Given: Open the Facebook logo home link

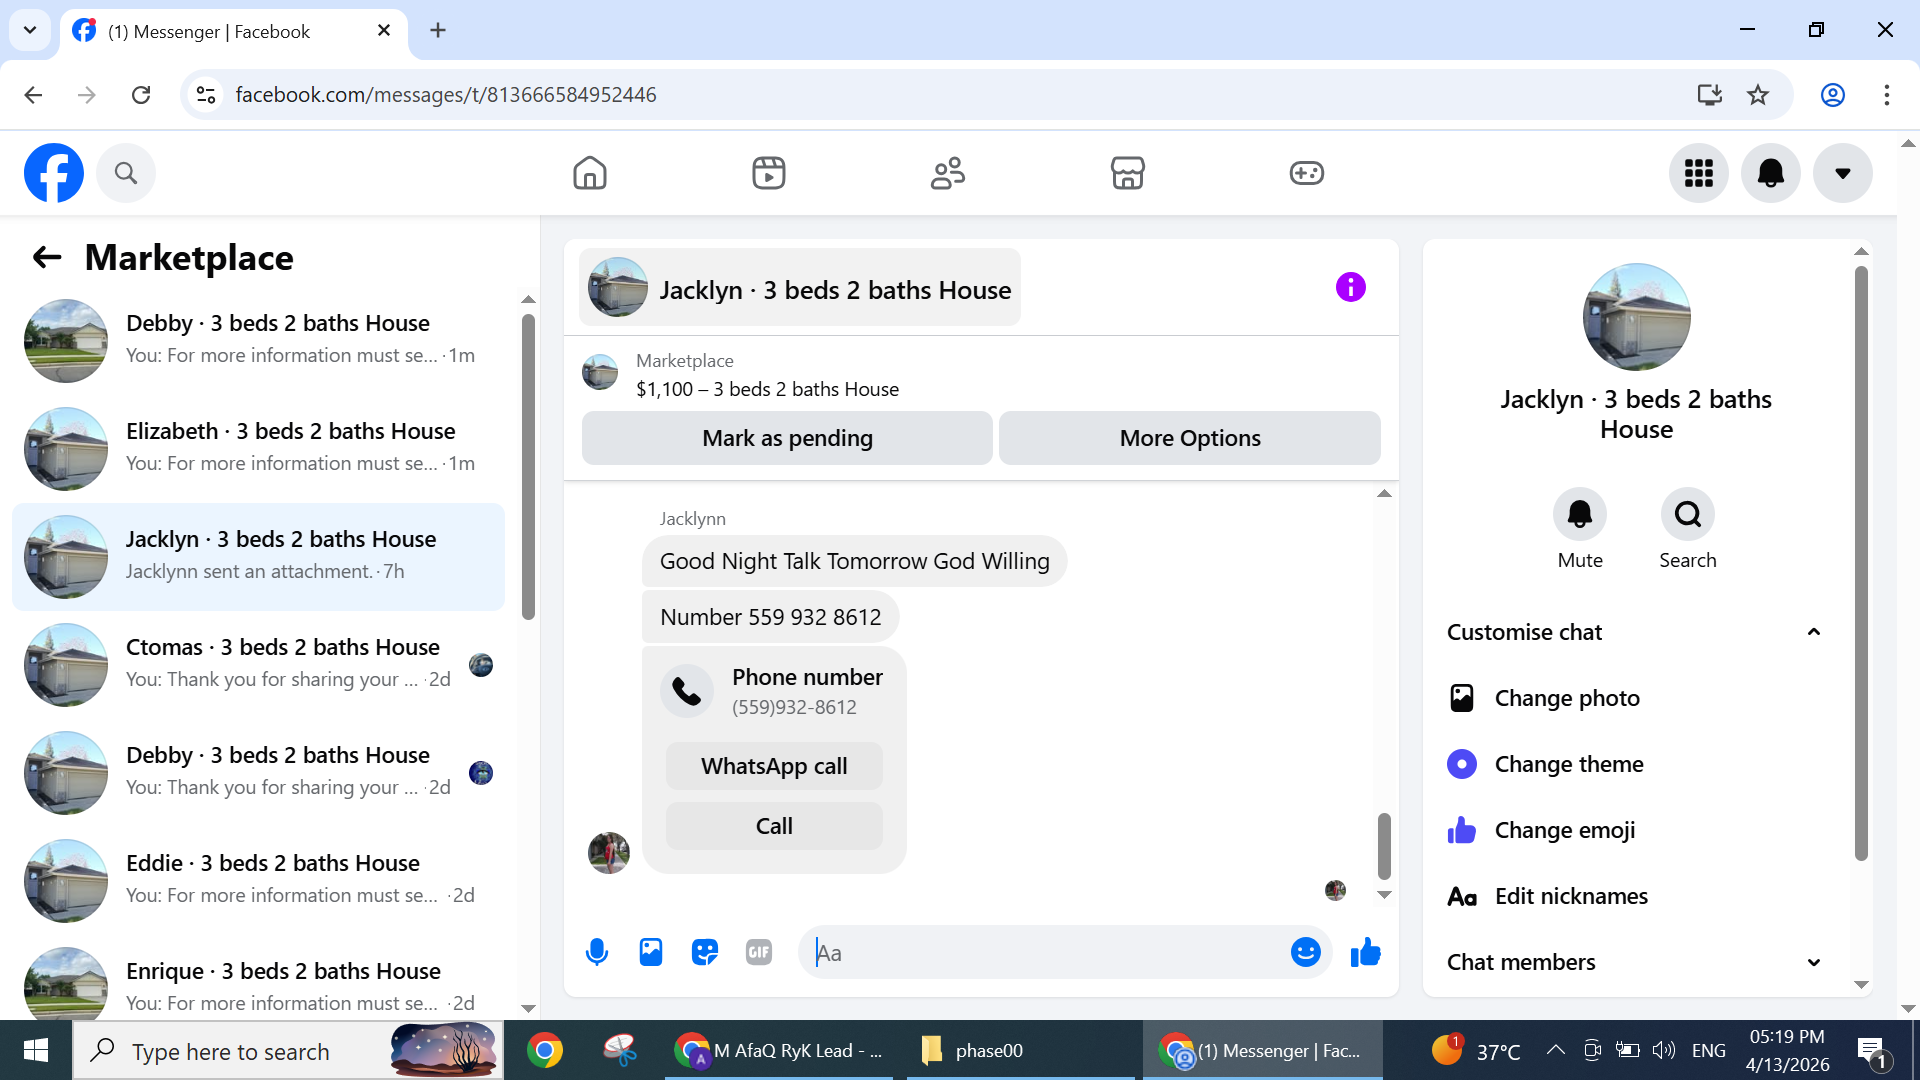Looking at the screenshot, I should click(x=54, y=173).
